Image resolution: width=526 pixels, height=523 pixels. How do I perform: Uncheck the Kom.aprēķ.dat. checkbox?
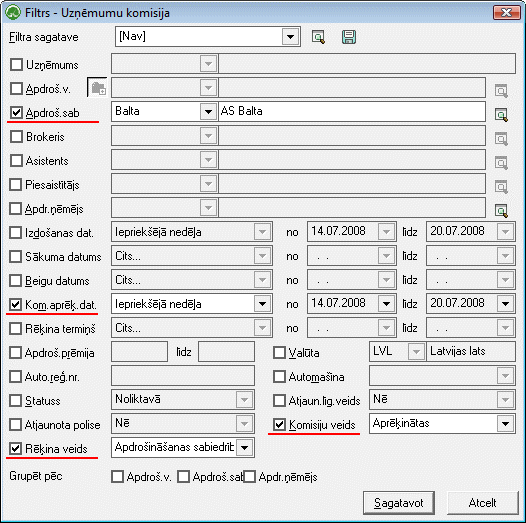coord(15,304)
